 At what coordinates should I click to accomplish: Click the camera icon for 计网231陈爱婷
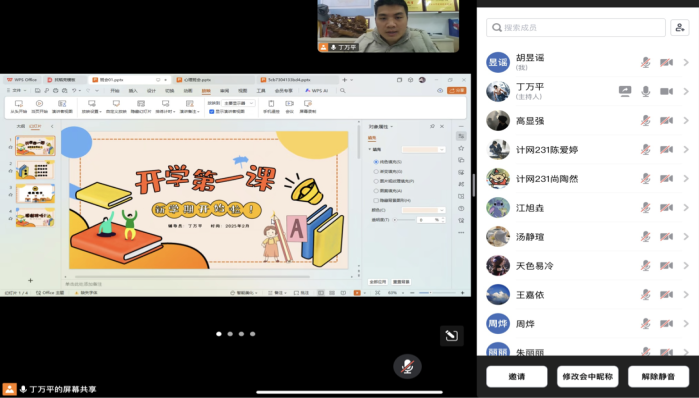[x=666, y=150]
